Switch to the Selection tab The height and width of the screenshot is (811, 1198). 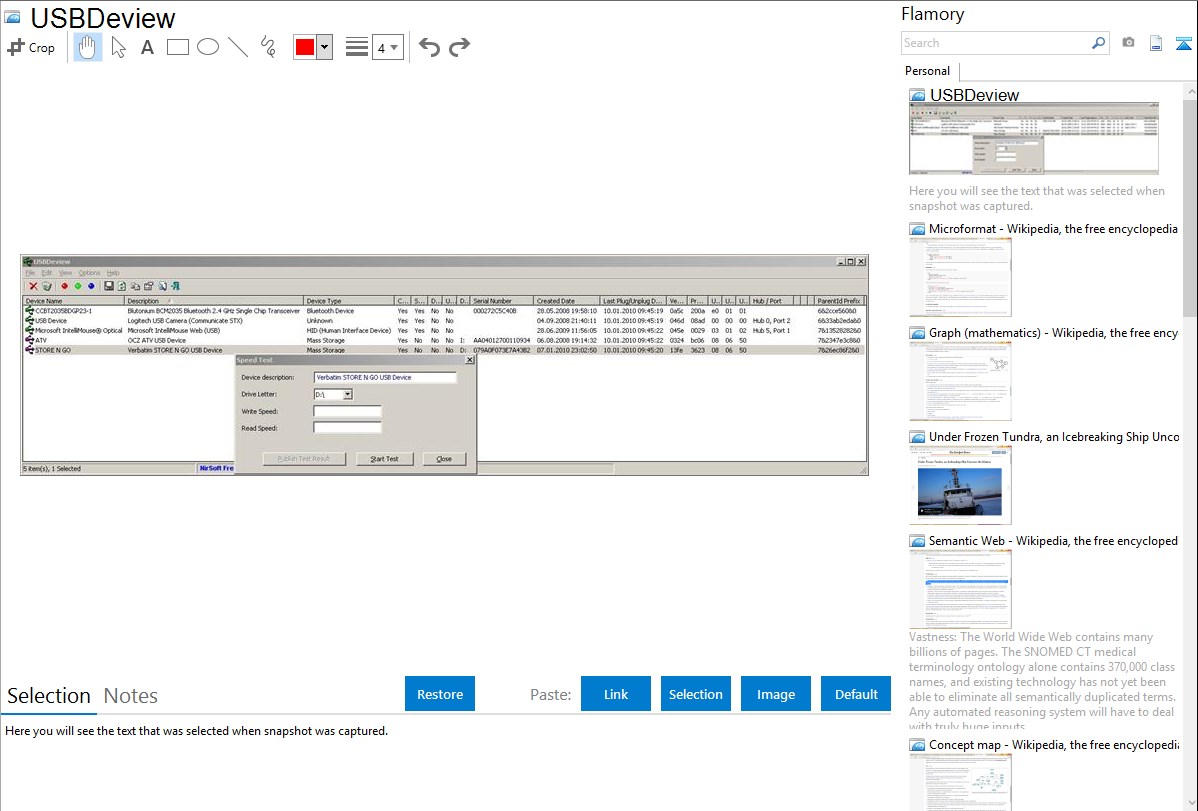pos(49,696)
